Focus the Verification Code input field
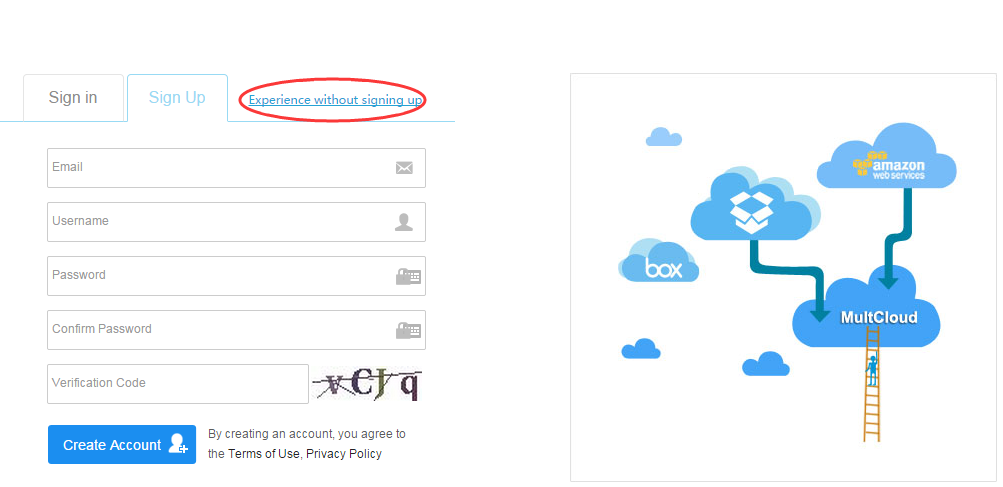 (178, 383)
